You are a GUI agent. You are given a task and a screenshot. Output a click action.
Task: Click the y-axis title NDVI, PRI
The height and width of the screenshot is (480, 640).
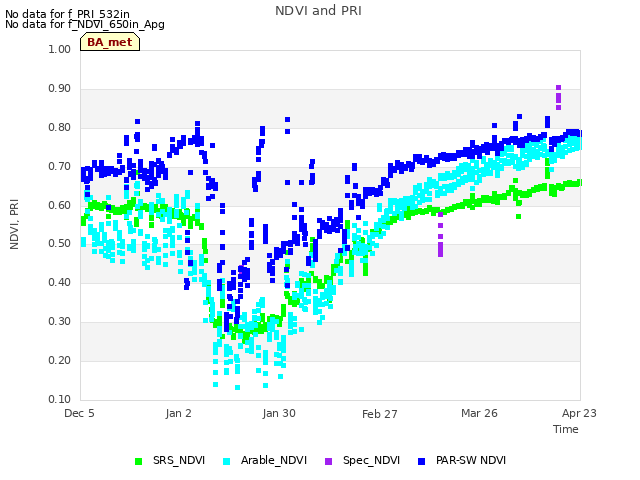pos(14,224)
